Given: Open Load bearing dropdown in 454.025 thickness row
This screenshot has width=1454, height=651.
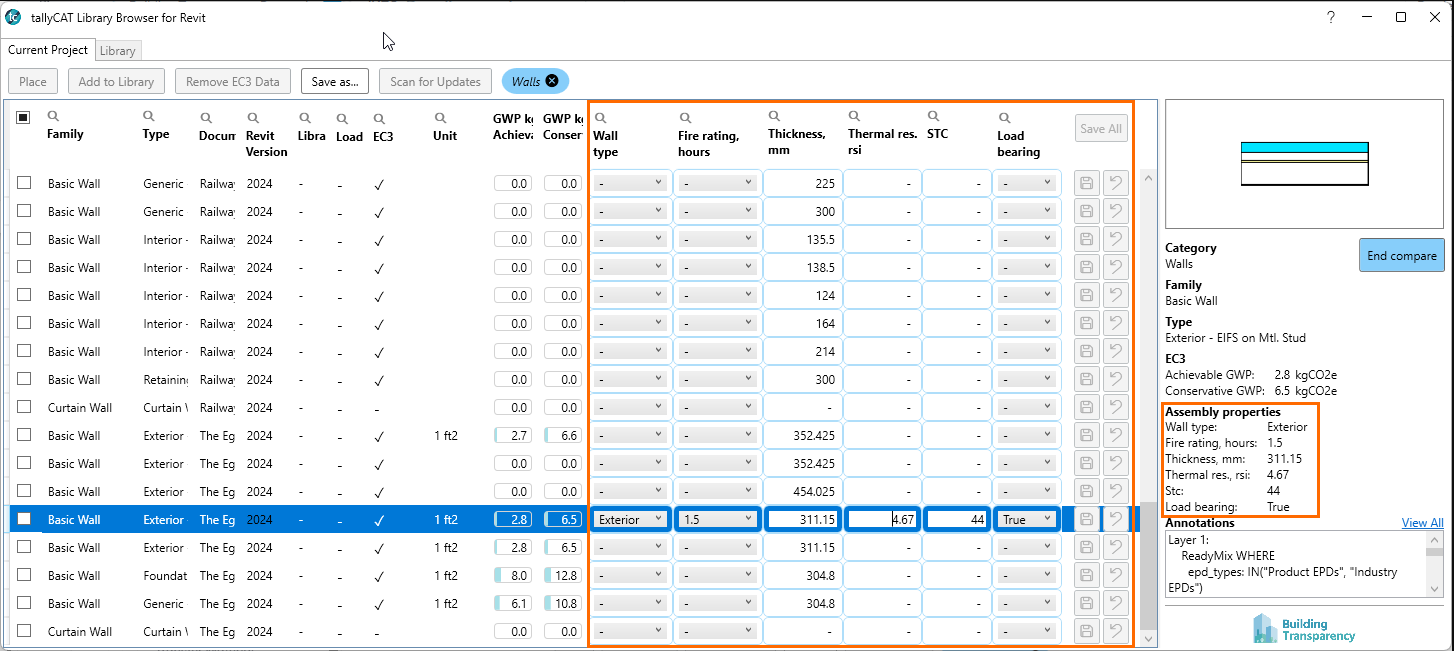Looking at the screenshot, I should click(1026, 491).
